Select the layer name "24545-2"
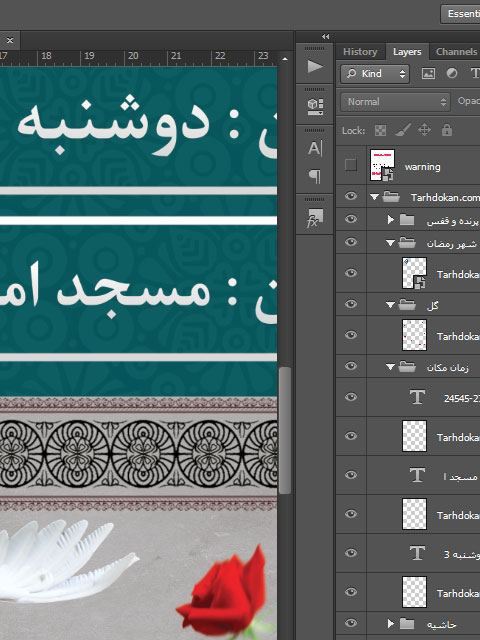The image size is (480, 640). coord(462,398)
